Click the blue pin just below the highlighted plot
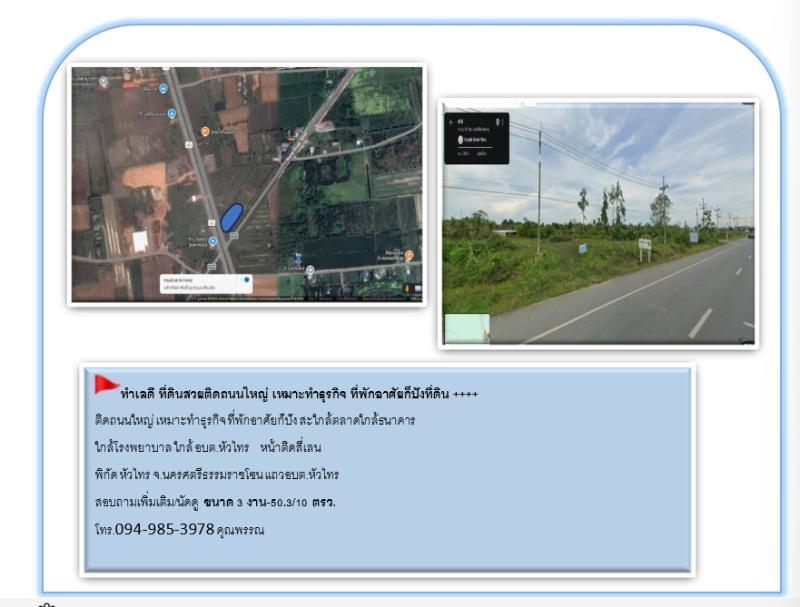This screenshot has height=607, width=800. pos(213,241)
